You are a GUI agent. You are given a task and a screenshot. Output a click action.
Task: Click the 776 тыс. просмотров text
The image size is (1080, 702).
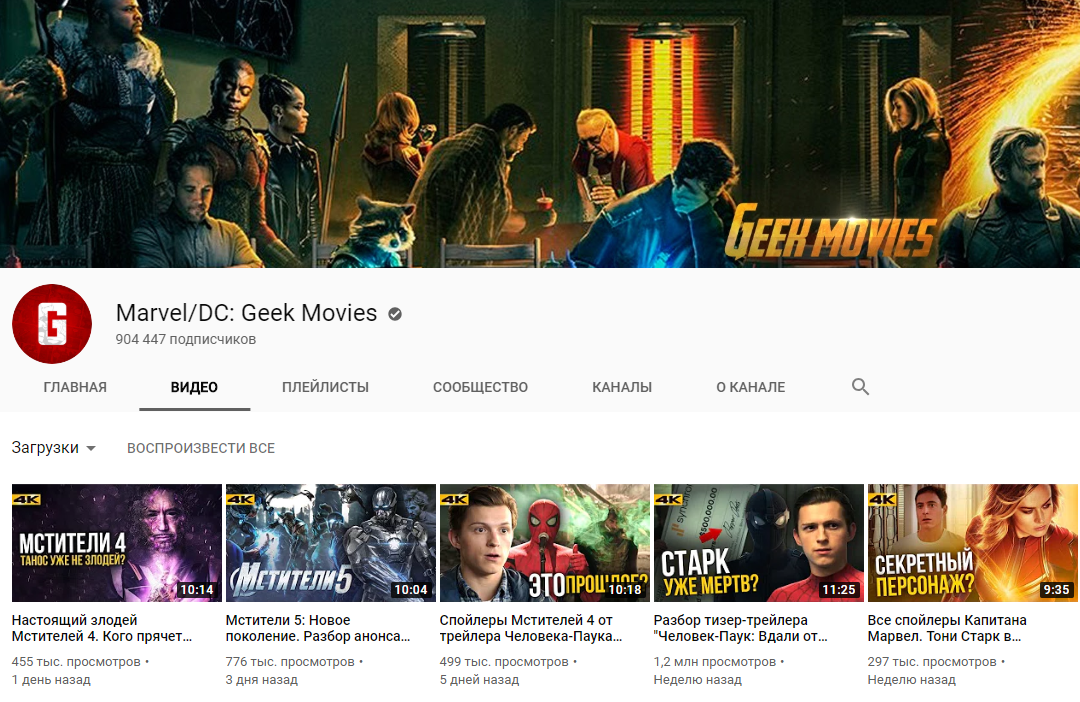coord(291,662)
